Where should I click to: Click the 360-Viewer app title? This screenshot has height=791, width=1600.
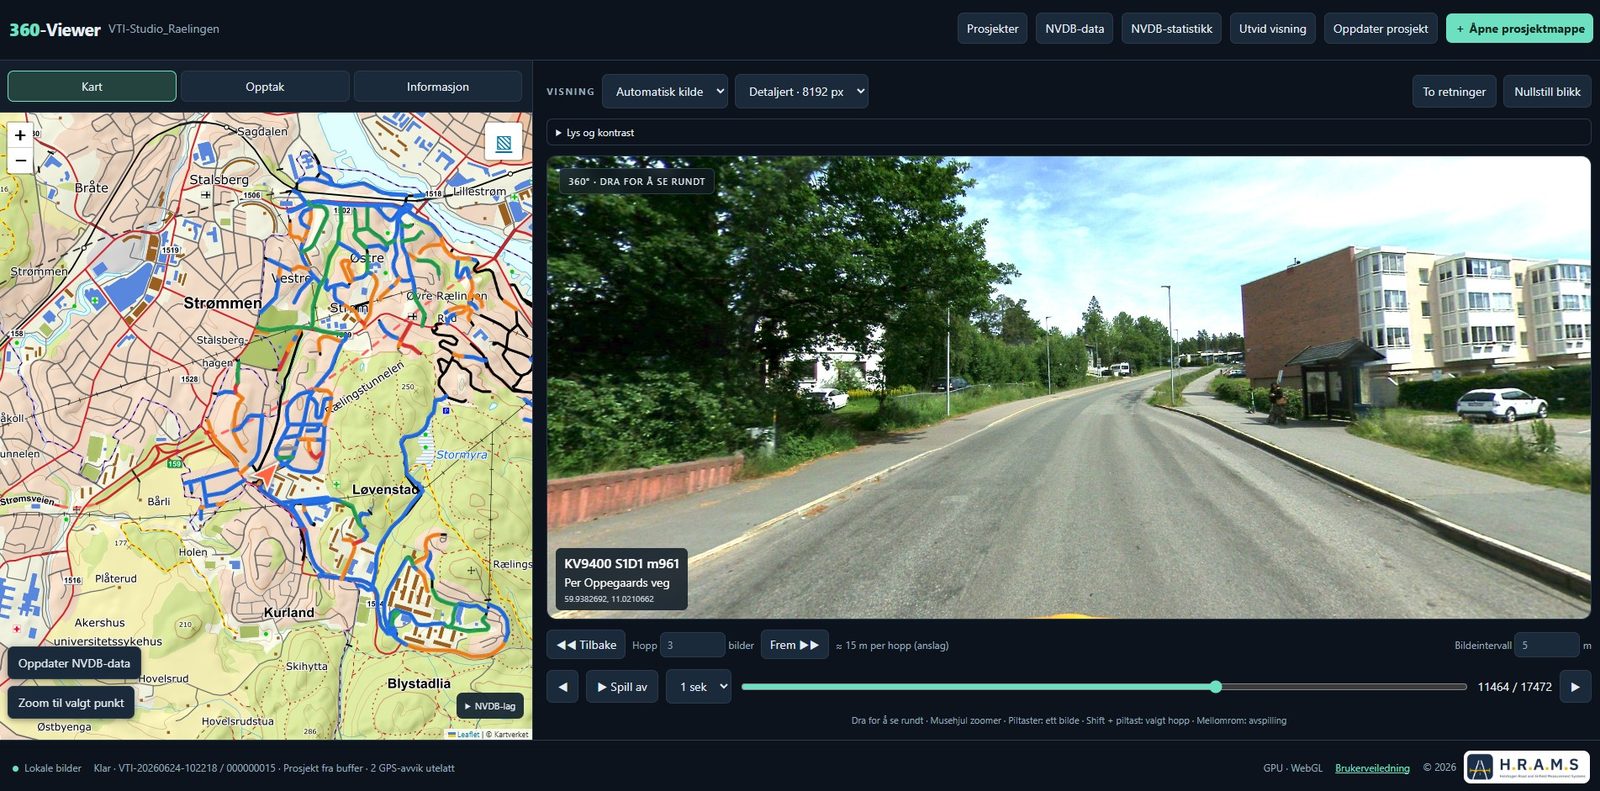55,29
